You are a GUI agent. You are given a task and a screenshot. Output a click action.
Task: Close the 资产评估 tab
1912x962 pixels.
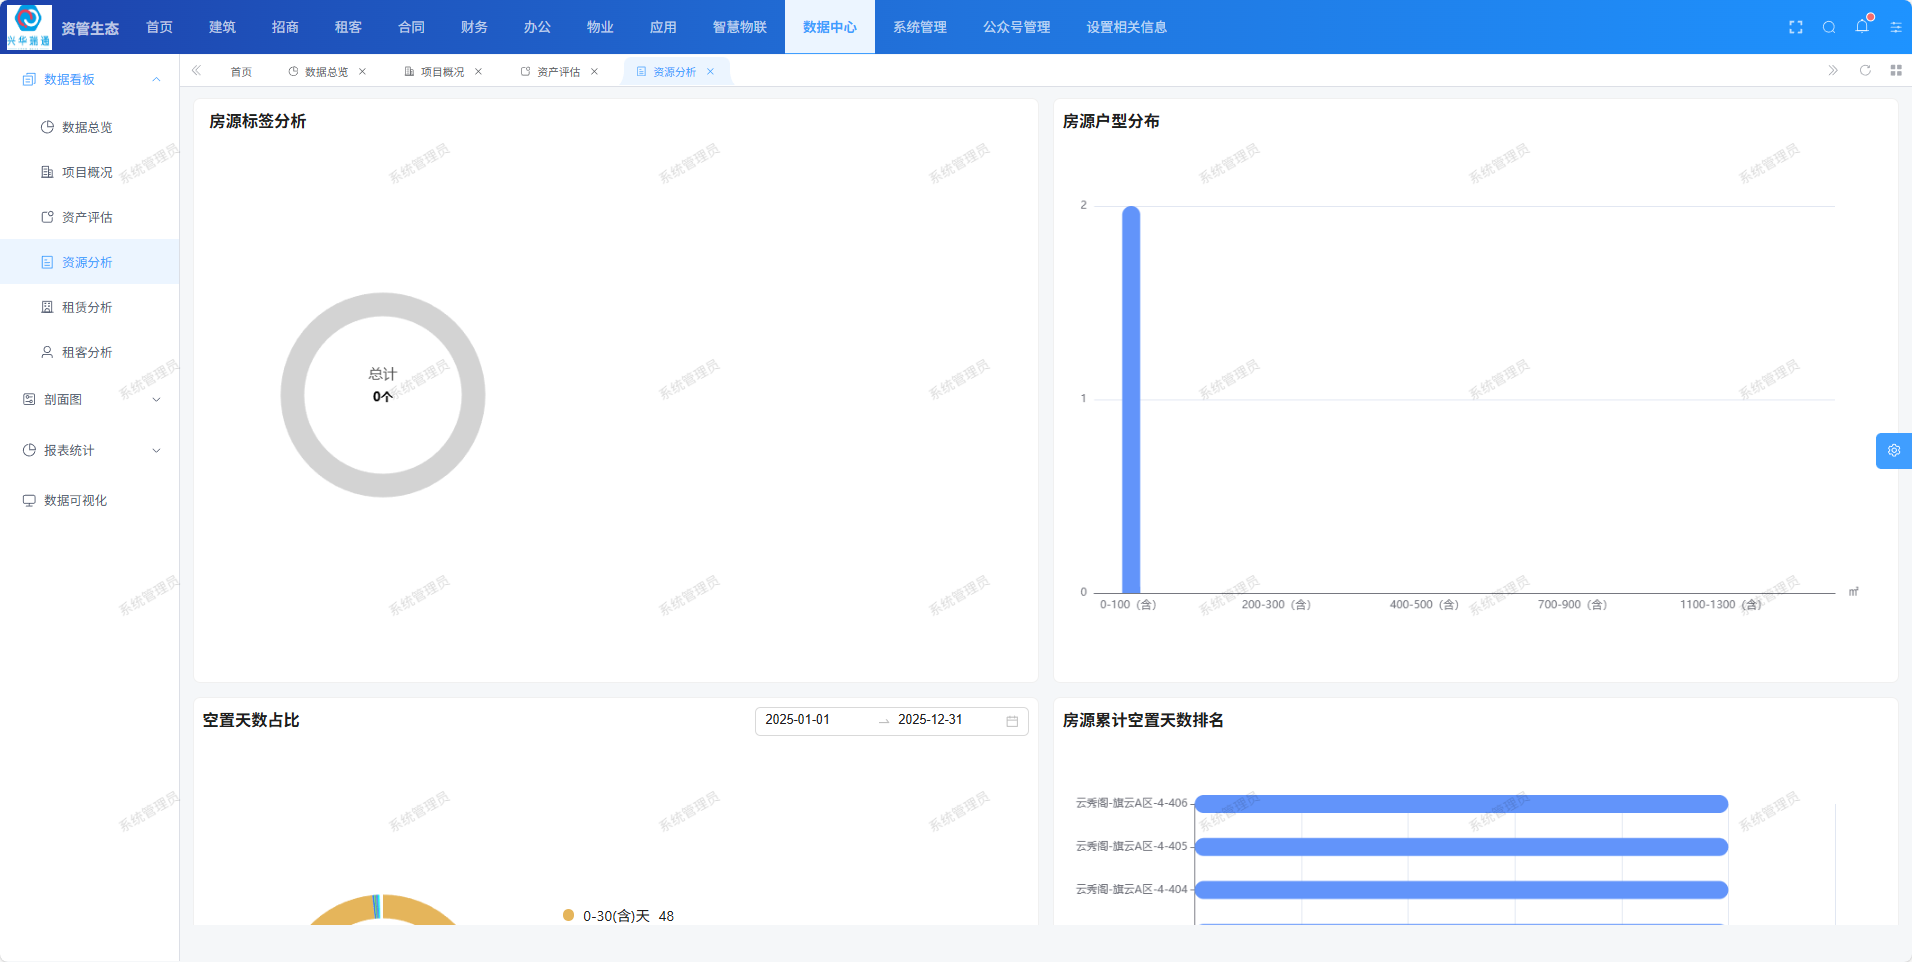[x=594, y=72]
